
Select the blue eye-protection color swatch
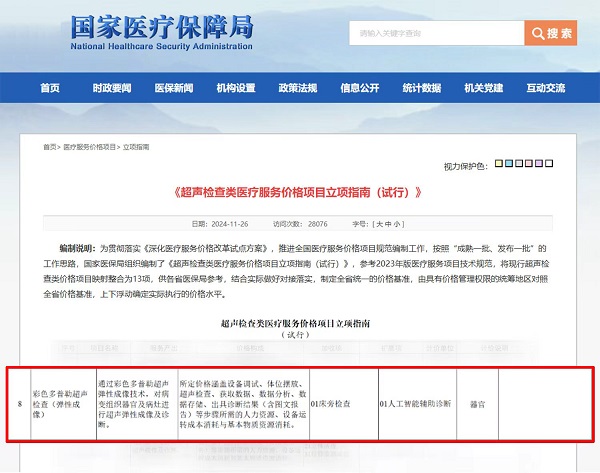pos(509,163)
